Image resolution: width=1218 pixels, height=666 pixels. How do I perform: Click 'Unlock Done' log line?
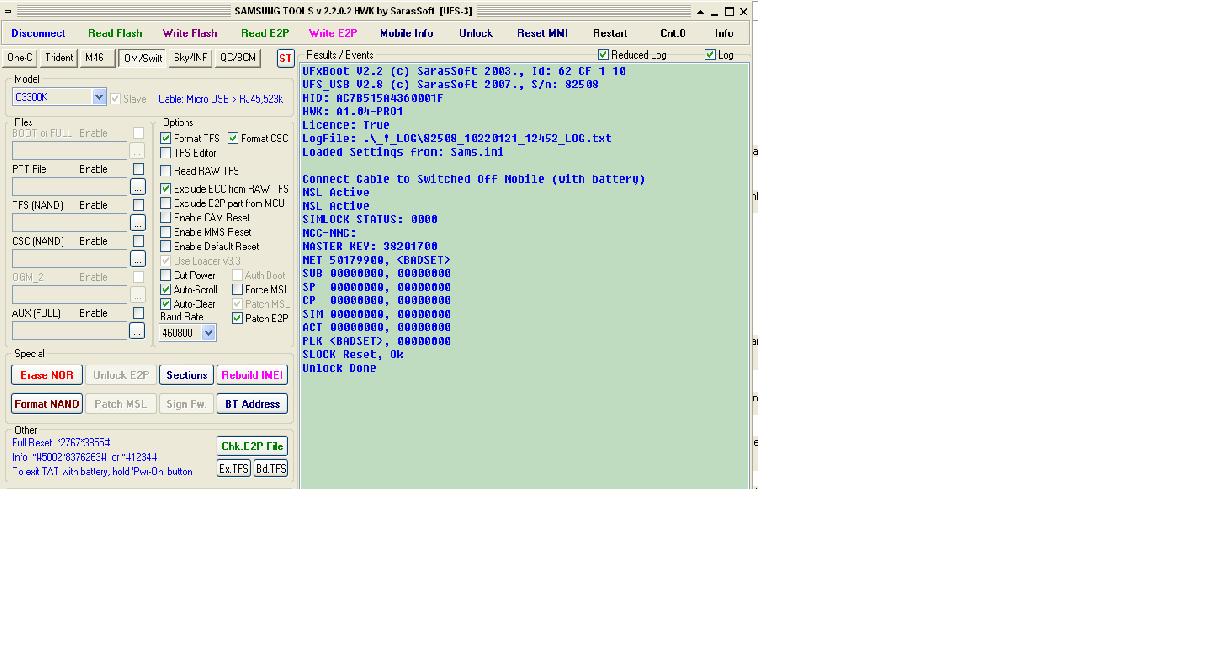(339, 368)
